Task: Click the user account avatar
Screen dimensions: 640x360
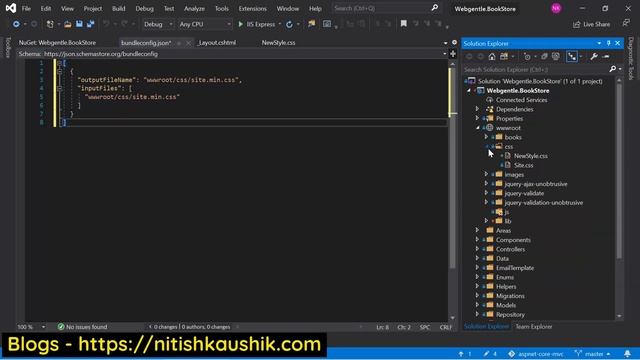Action: coord(556,8)
